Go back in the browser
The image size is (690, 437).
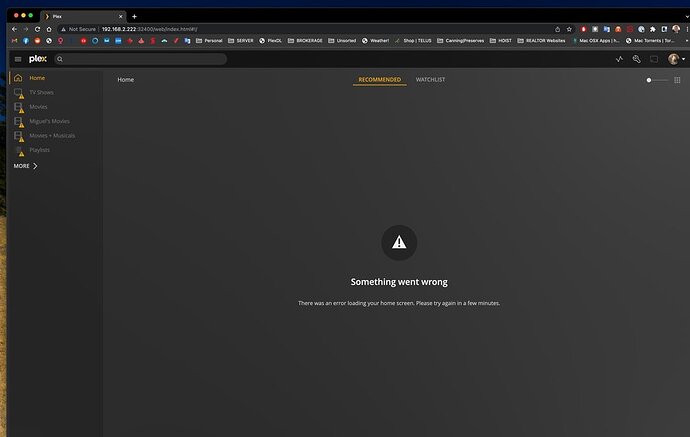15,29
